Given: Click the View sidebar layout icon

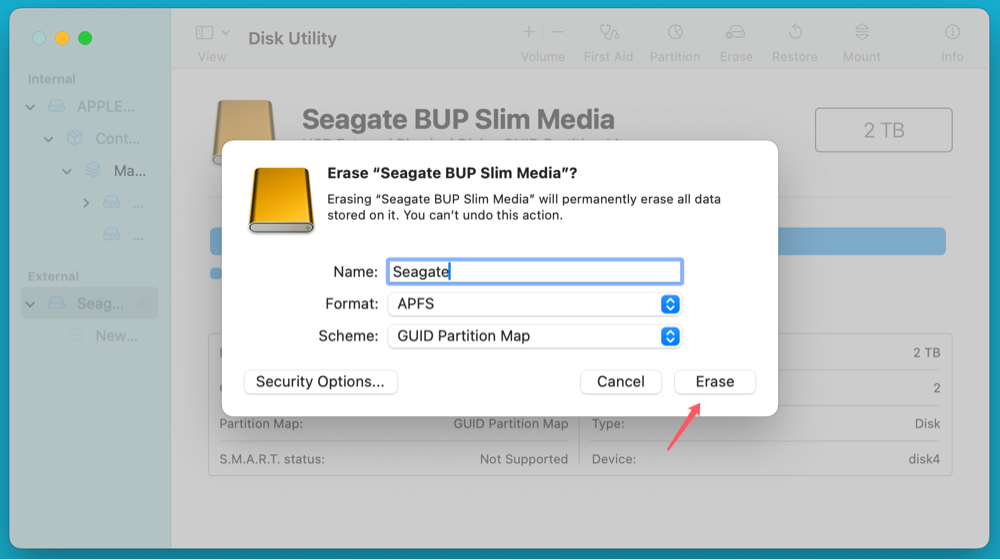Looking at the screenshot, I should point(204,33).
